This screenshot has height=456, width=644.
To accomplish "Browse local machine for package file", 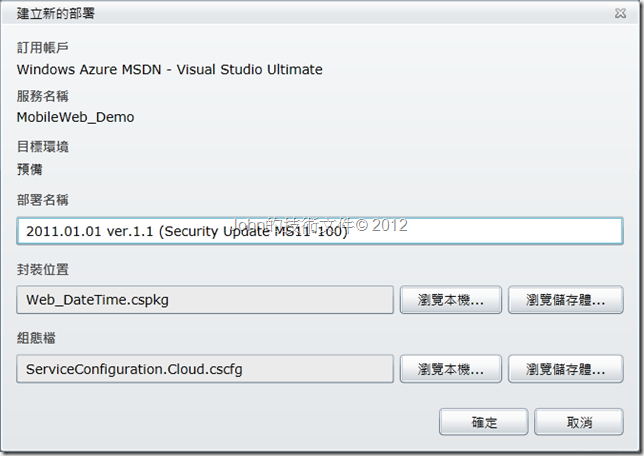I will point(451,300).
